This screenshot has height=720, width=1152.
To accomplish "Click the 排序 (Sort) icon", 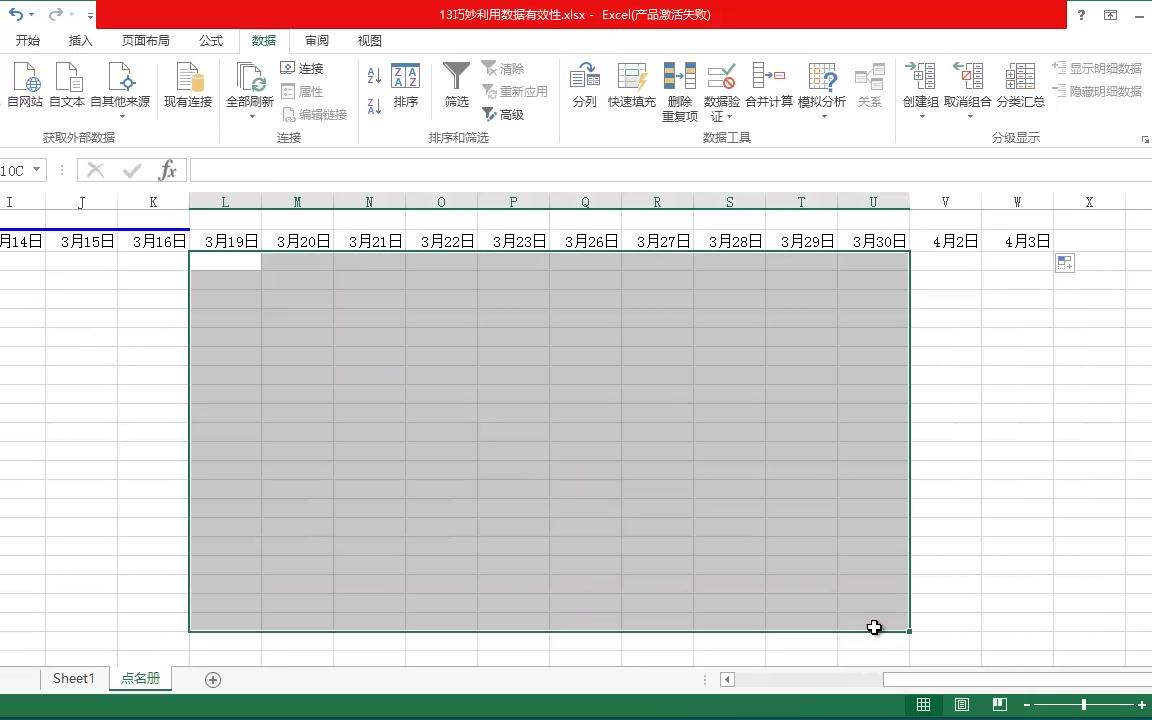I will [x=406, y=87].
